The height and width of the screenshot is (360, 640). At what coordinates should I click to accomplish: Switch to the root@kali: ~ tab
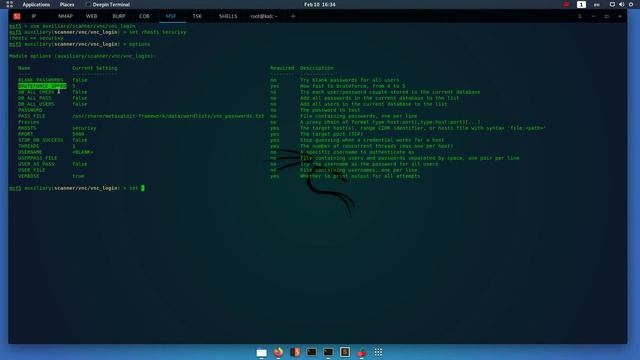[x=264, y=16]
